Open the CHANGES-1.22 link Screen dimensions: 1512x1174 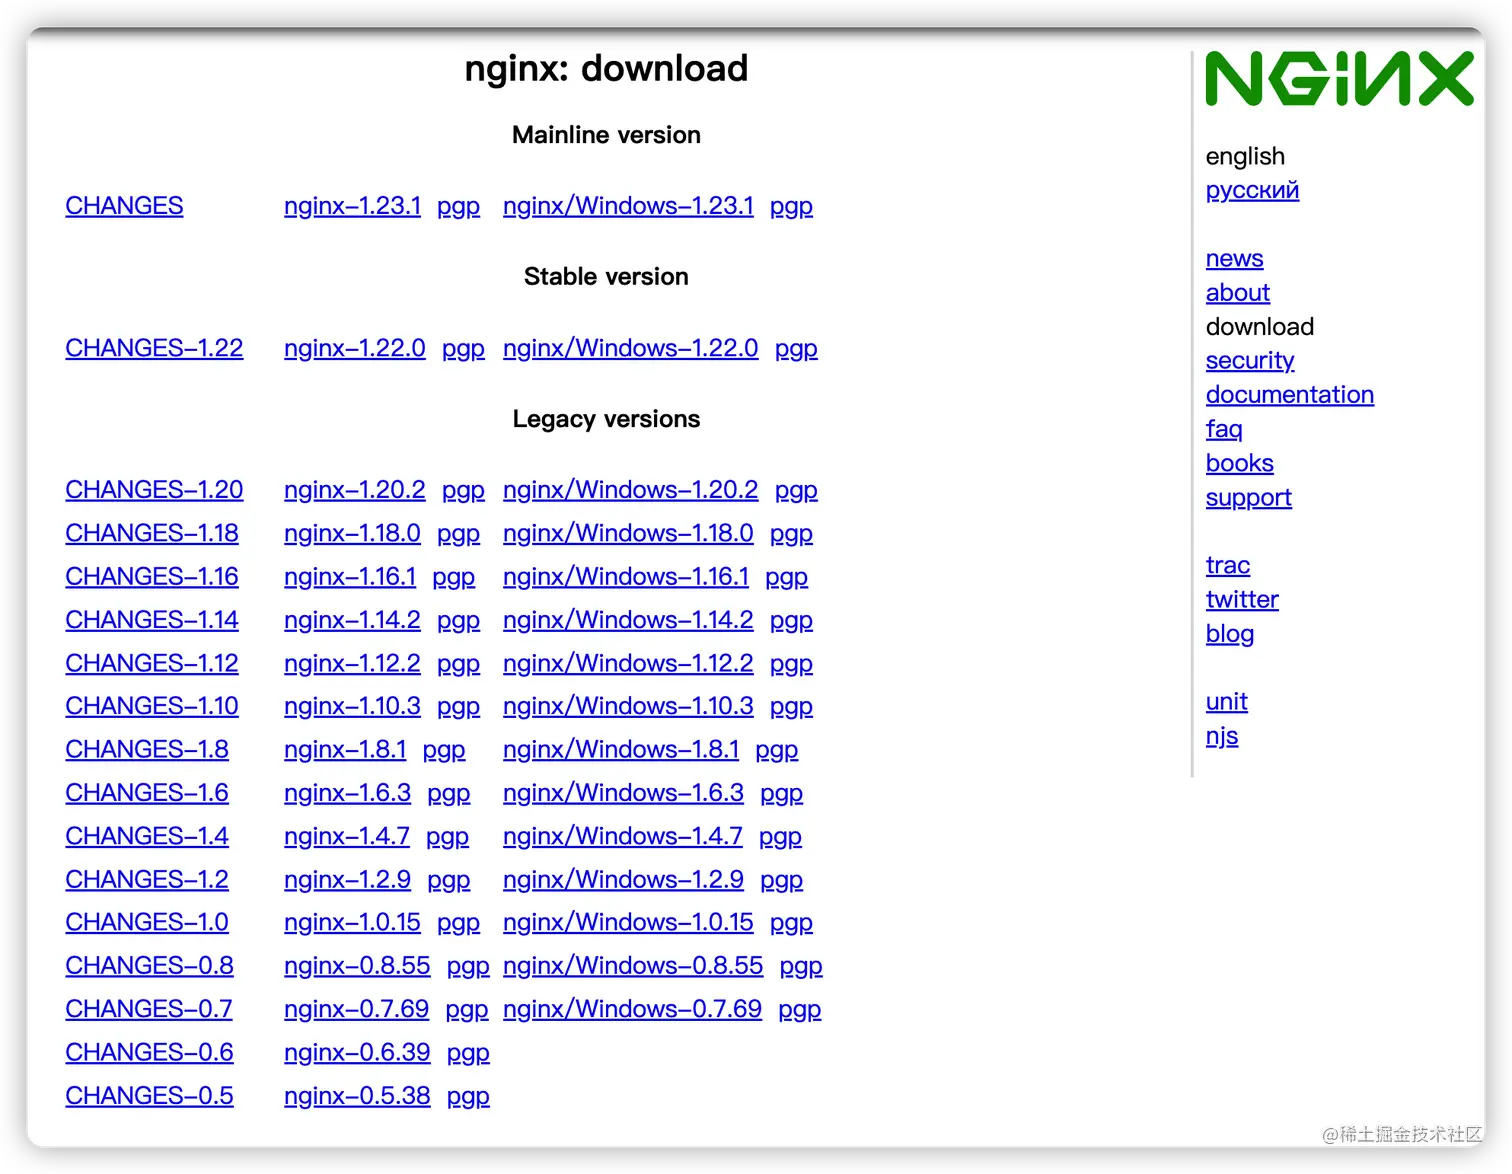(154, 348)
